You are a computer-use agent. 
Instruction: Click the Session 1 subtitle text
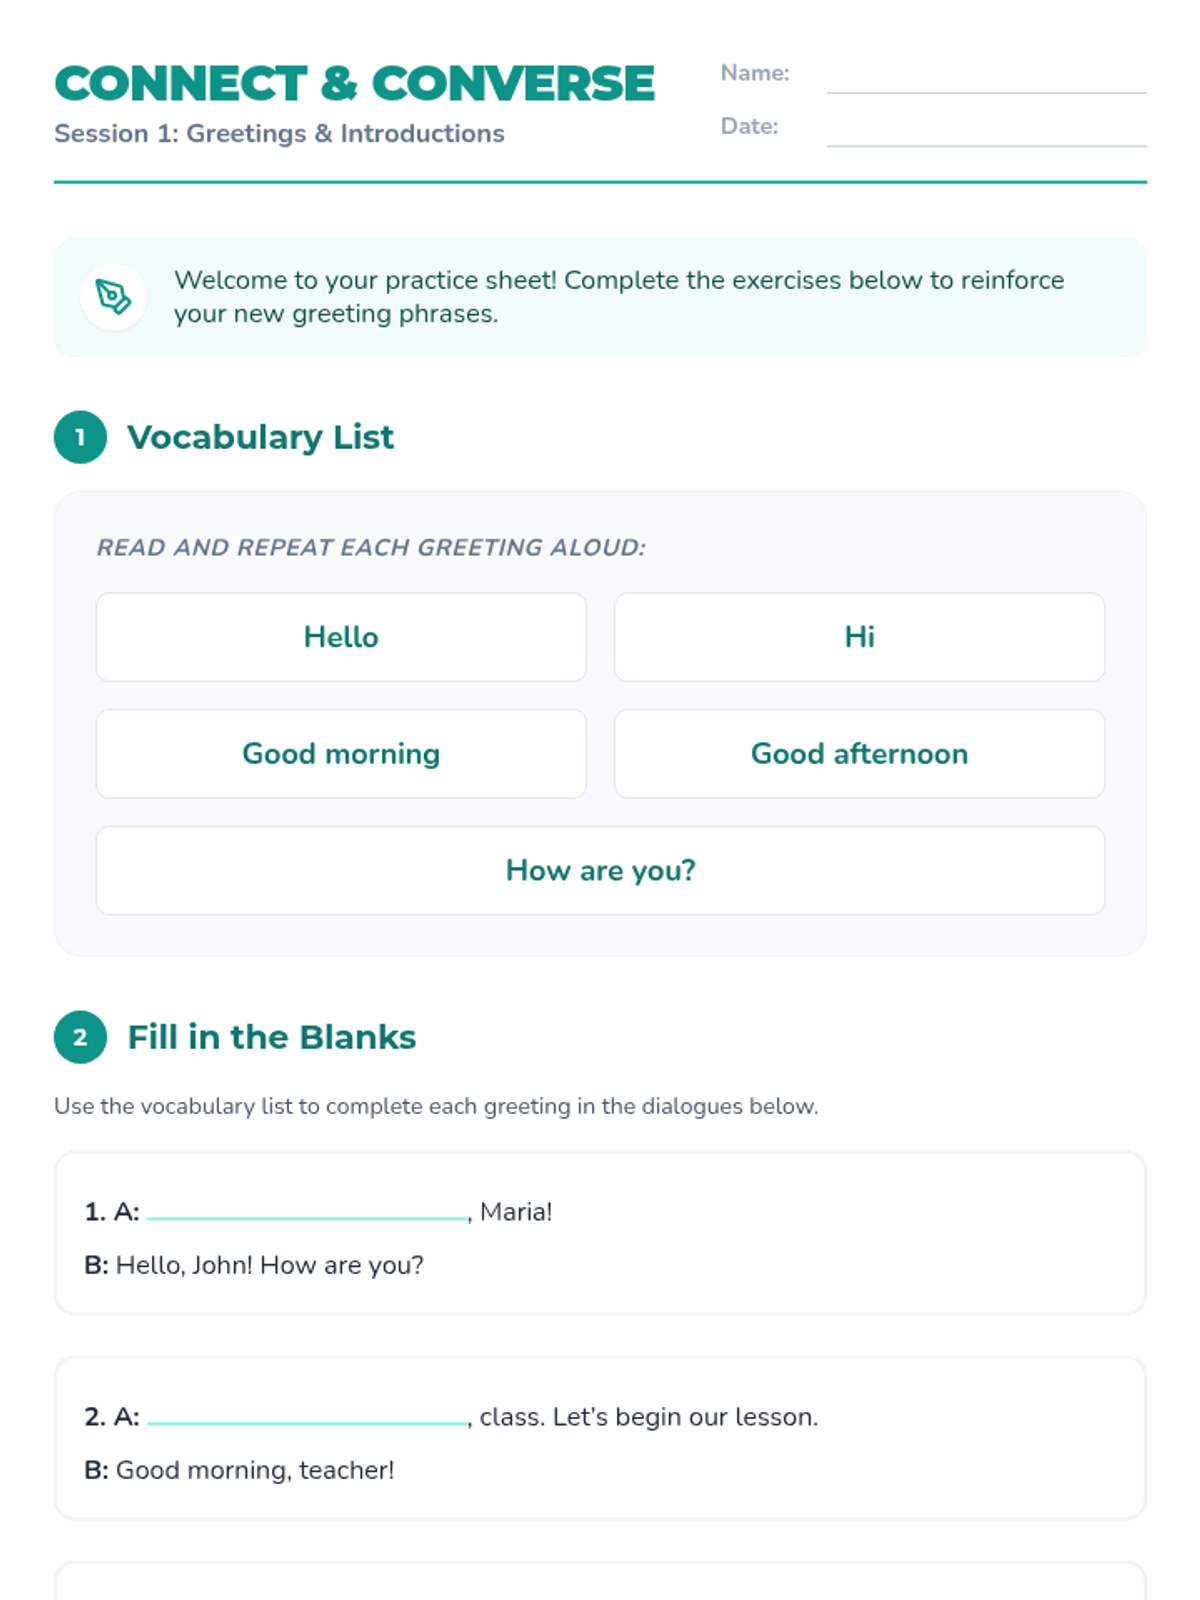coord(279,134)
